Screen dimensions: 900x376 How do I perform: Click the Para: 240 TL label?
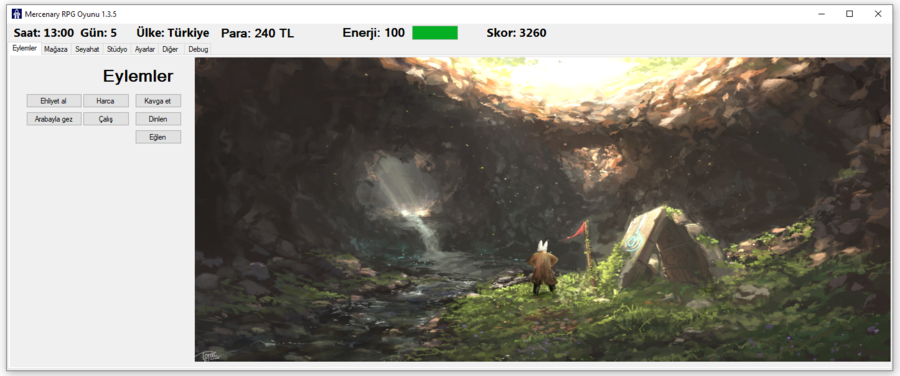(x=258, y=33)
